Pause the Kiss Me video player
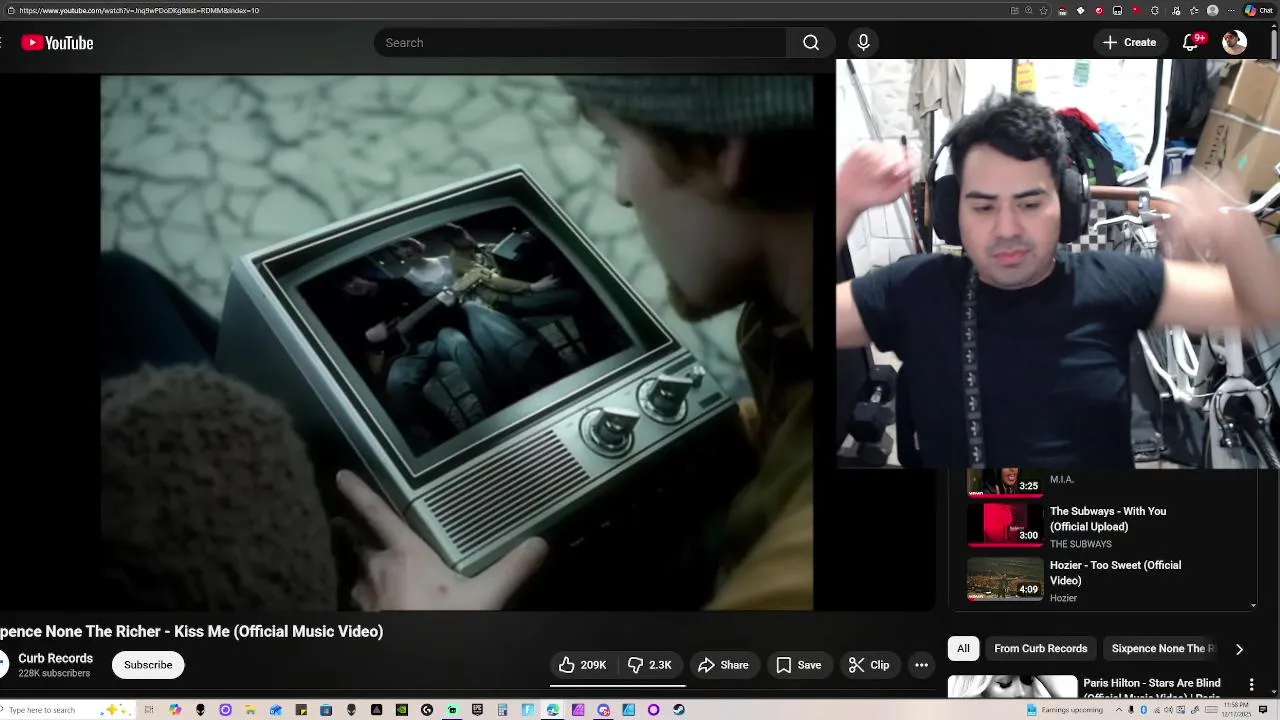This screenshot has width=1280, height=720. (x=456, y=342)
